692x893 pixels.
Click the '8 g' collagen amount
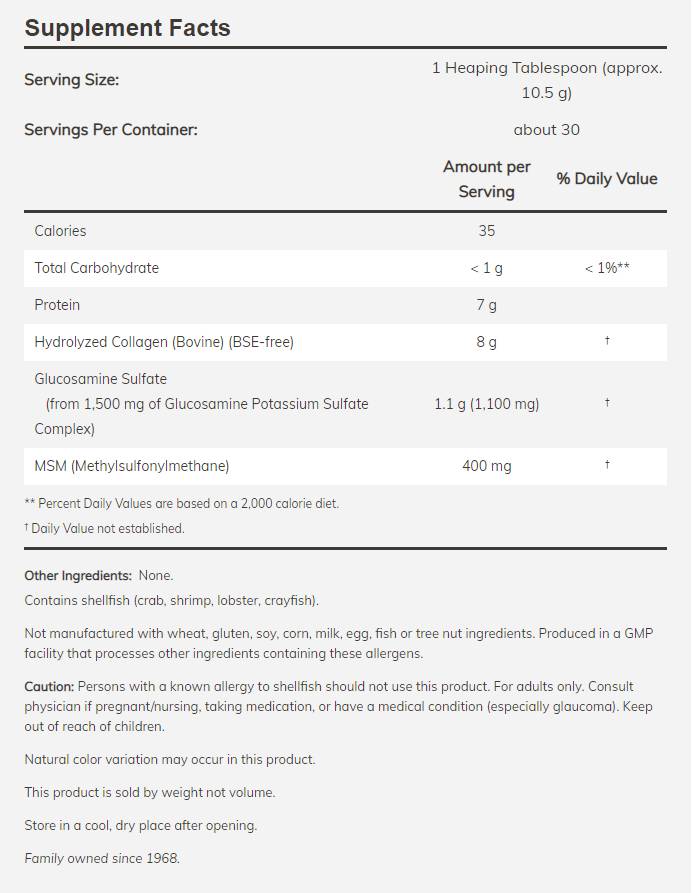(486, 342)
